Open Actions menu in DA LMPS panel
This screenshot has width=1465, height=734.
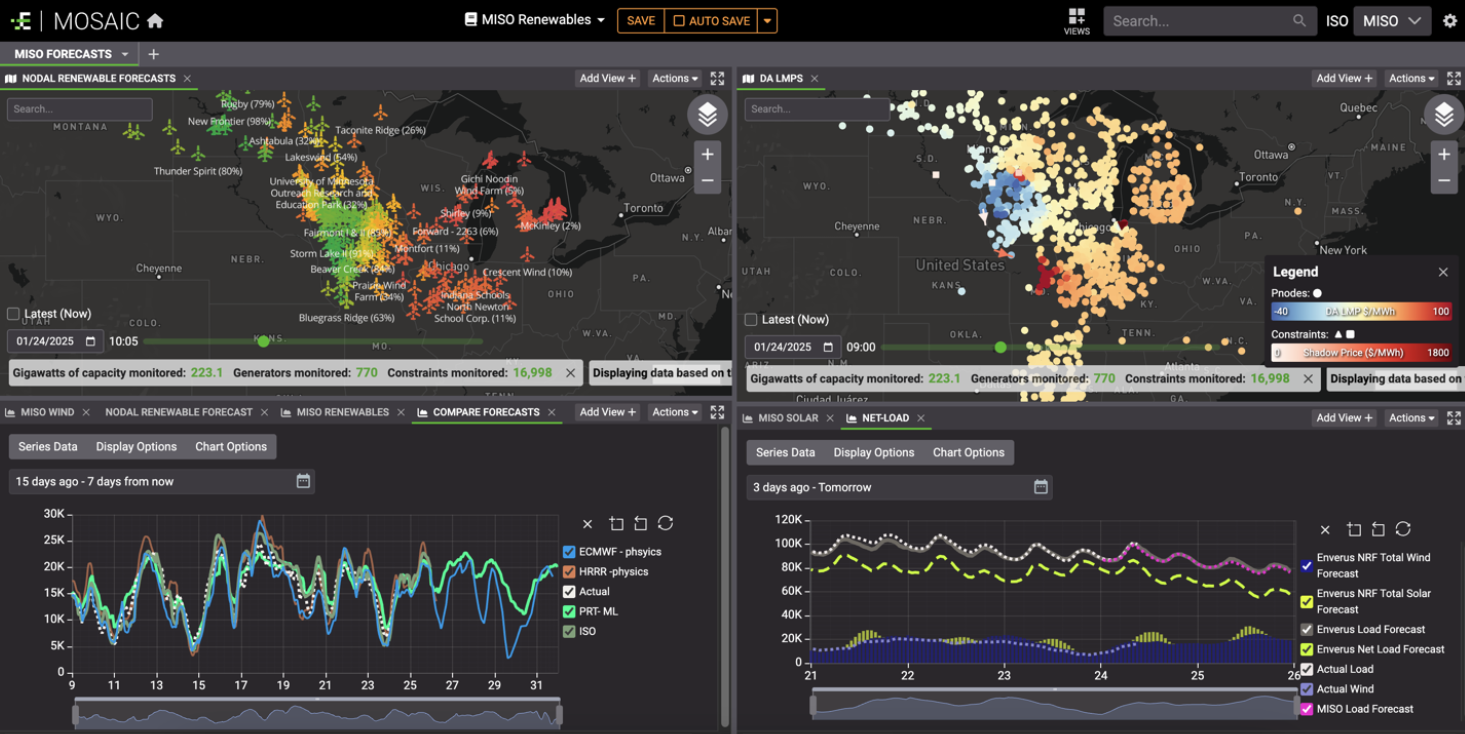1412,78
